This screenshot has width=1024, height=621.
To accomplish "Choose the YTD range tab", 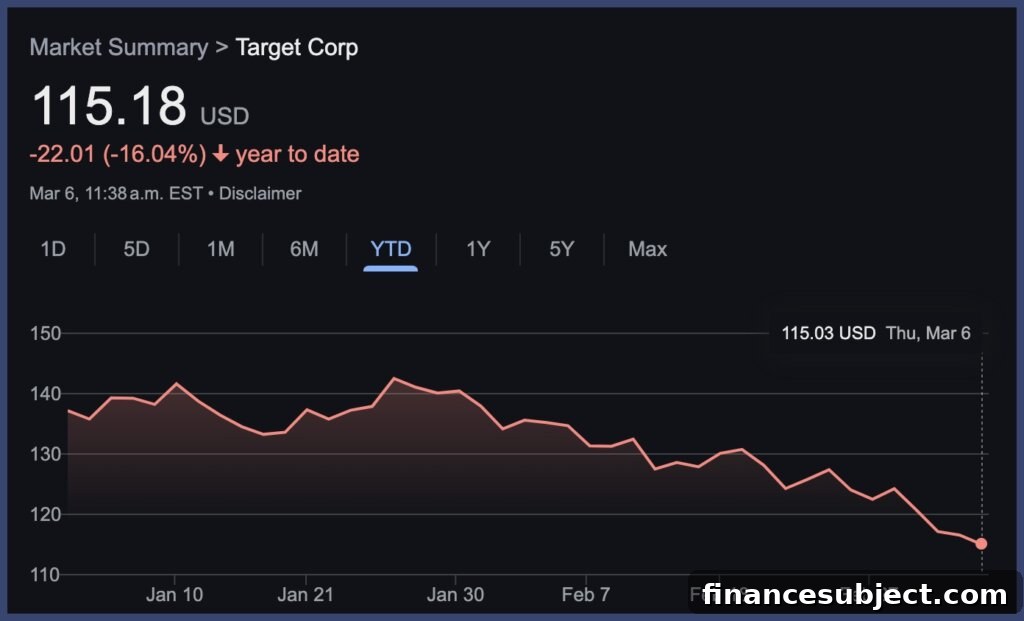I will coord(391,249).
